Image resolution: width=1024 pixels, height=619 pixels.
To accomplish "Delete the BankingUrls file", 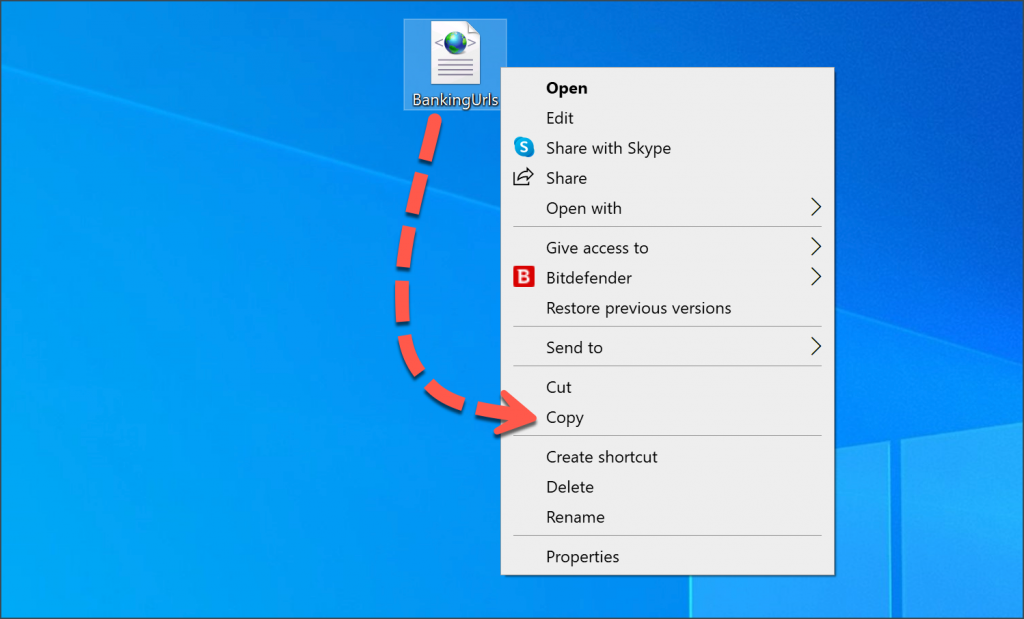I will 569,487.
